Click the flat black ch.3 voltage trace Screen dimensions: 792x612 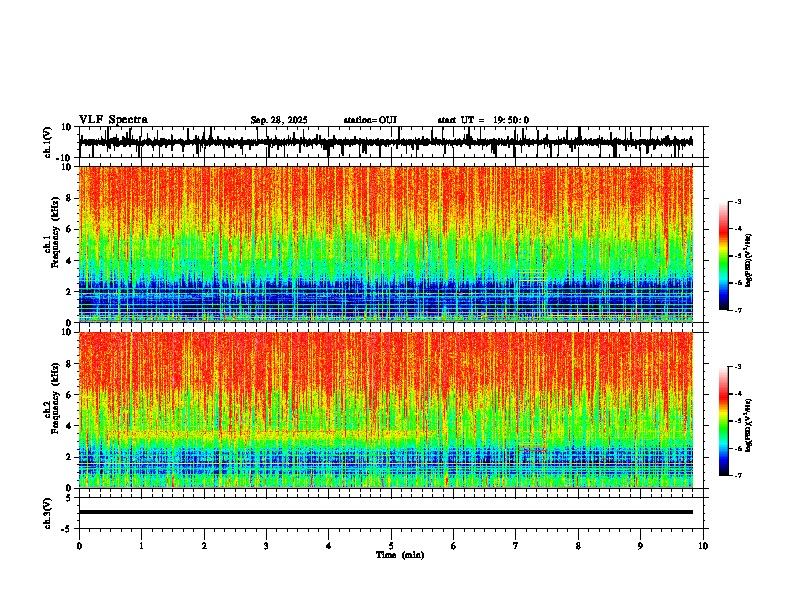[x=386, y=512]
